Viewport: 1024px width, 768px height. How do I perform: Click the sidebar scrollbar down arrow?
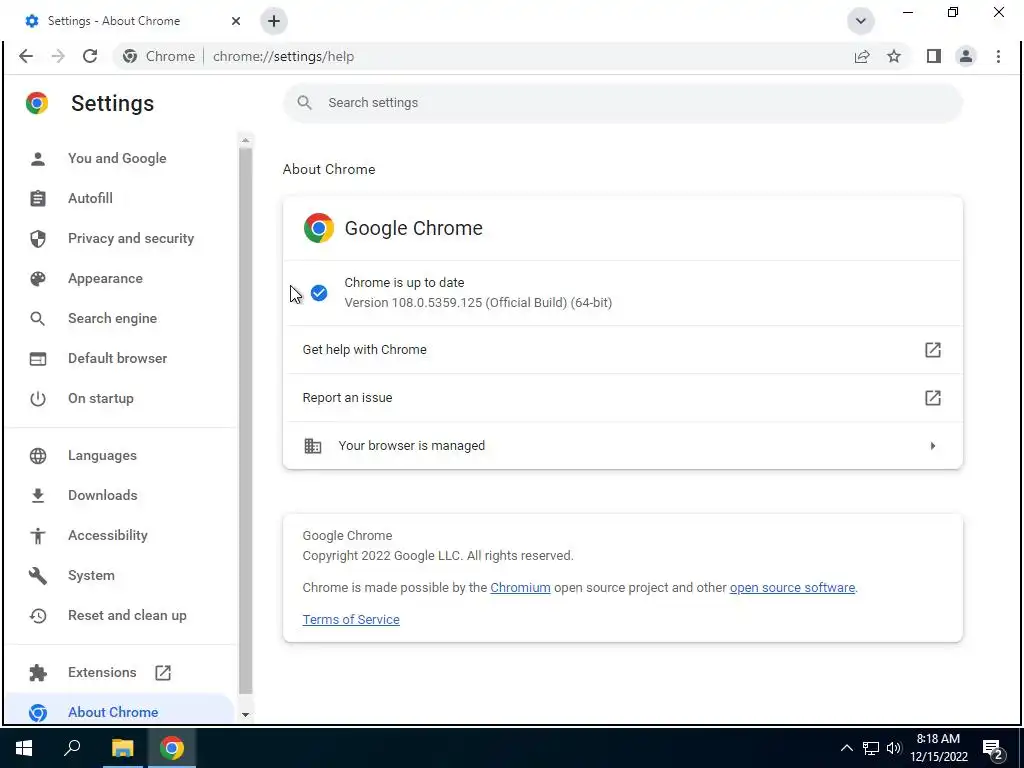point(246,714)
